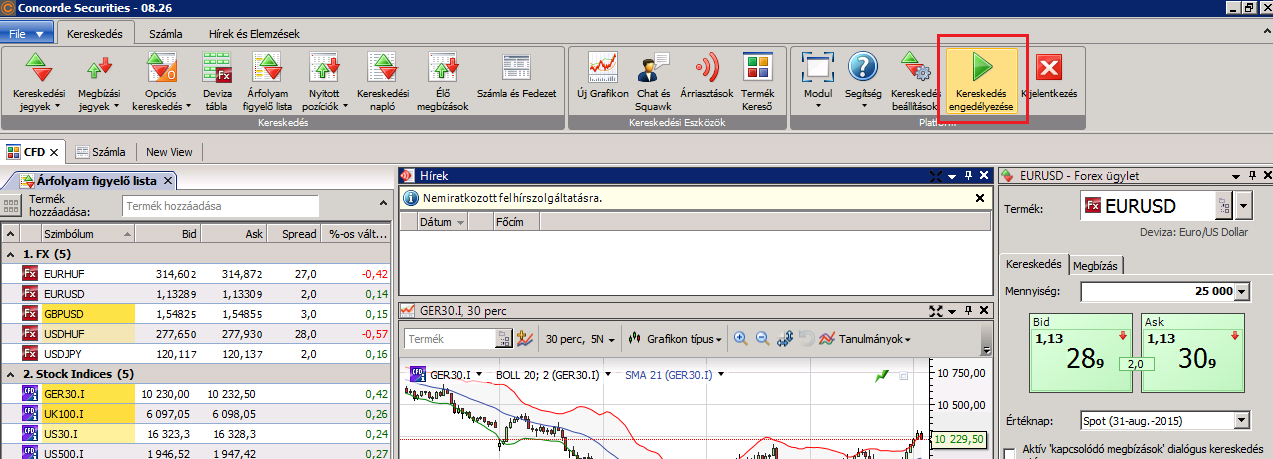Show Nyitott pozíciók open positions

coord(326,82)
